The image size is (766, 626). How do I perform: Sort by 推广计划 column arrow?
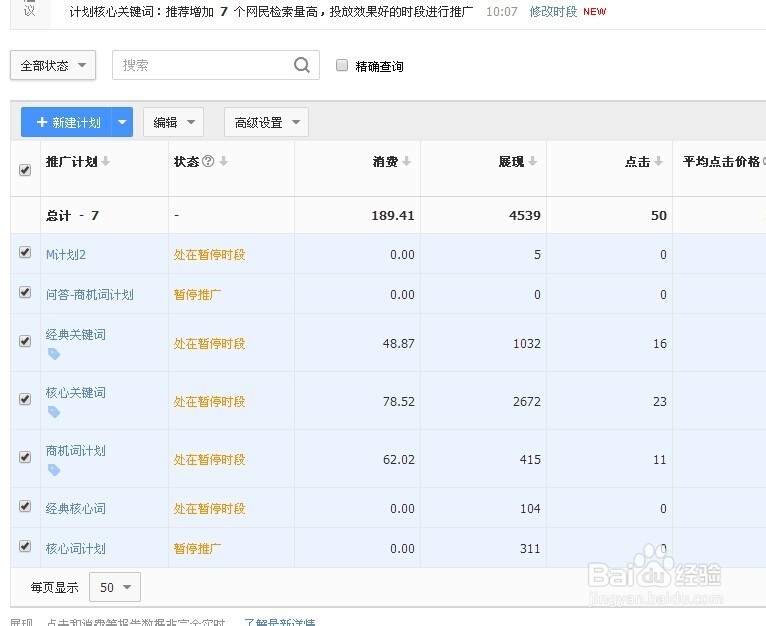[106, 161]
